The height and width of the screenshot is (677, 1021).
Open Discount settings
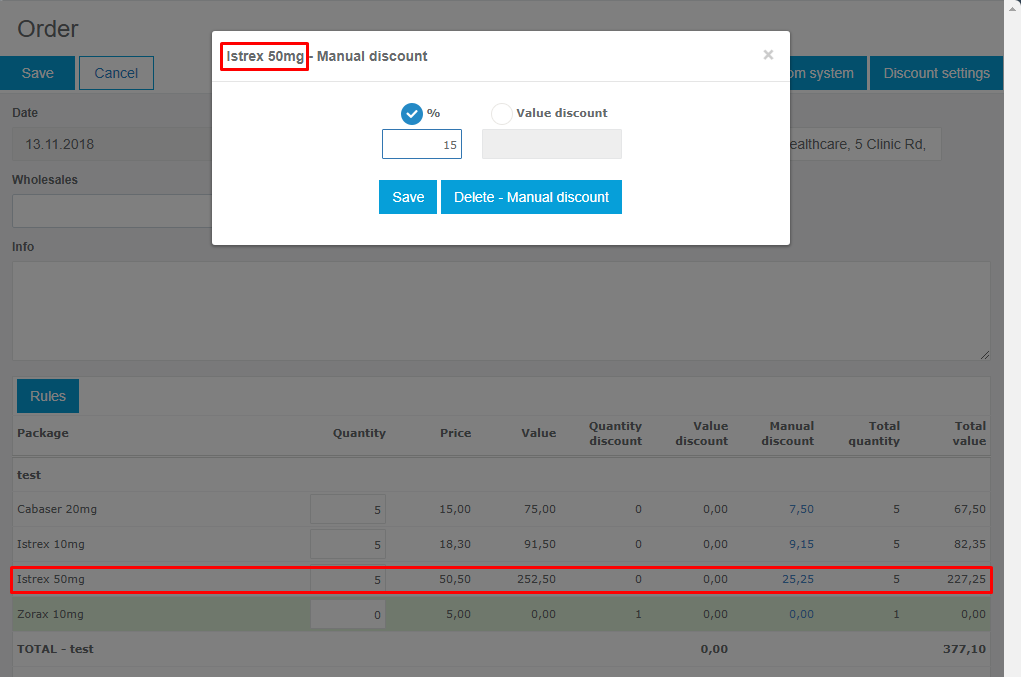click(936, 73)
